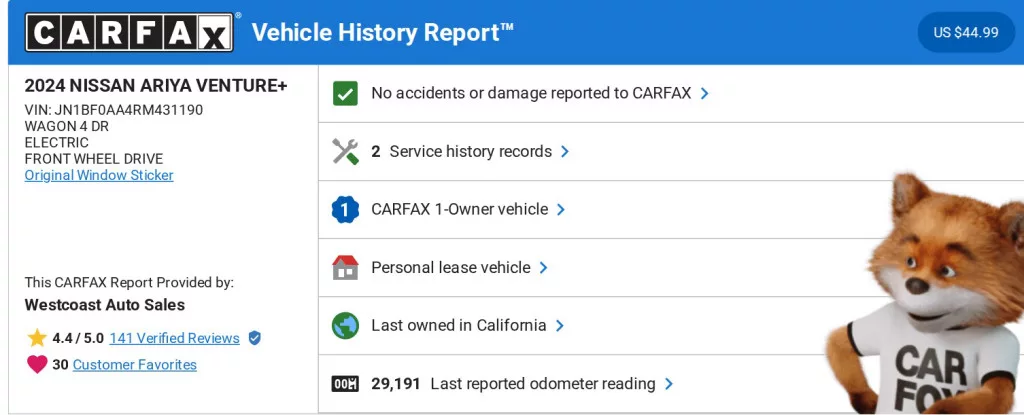Expand the Personal lease vehicle chevron
1024x415 pixels.
point(544,268)
